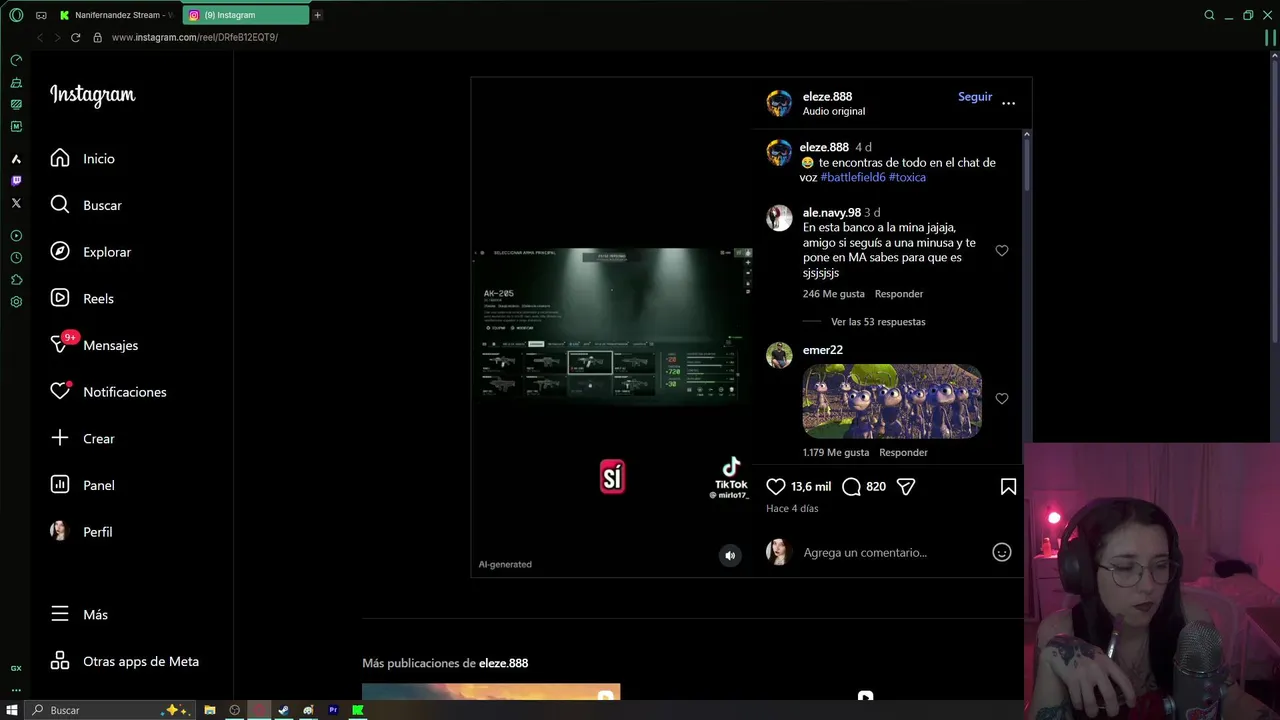Open the History clock sidebar icon
This screenshot has height=720, width=1280.
(x=16, y=258)
